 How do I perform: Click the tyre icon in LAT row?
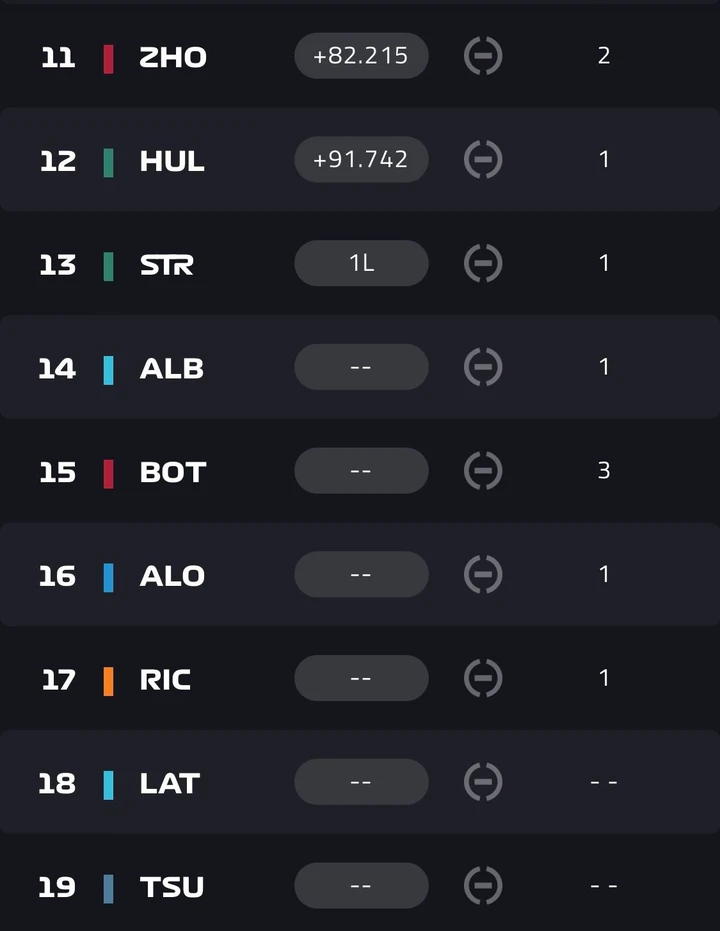click(483, 781)
